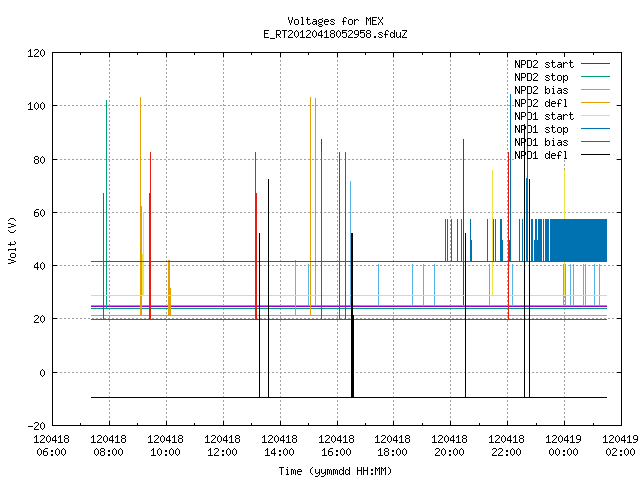Image resolution: width=640 pixels, height=480 pixels.
Task: Click the "NPD2 defl" legend label
Action: pyautogui.click(x=541, y=103)
